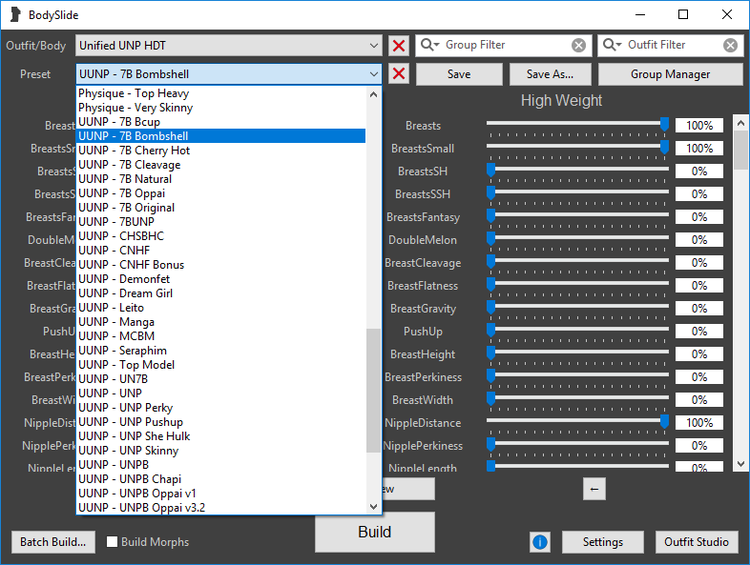
Task: Click the BodySlide app icon in title bar
Action: (x=15, y=15)
